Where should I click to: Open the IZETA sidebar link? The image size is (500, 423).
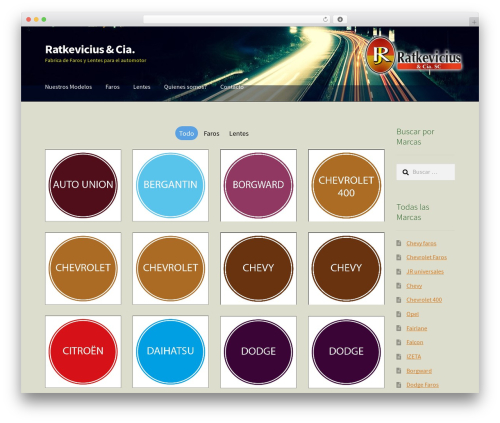[x=414, y=357]
